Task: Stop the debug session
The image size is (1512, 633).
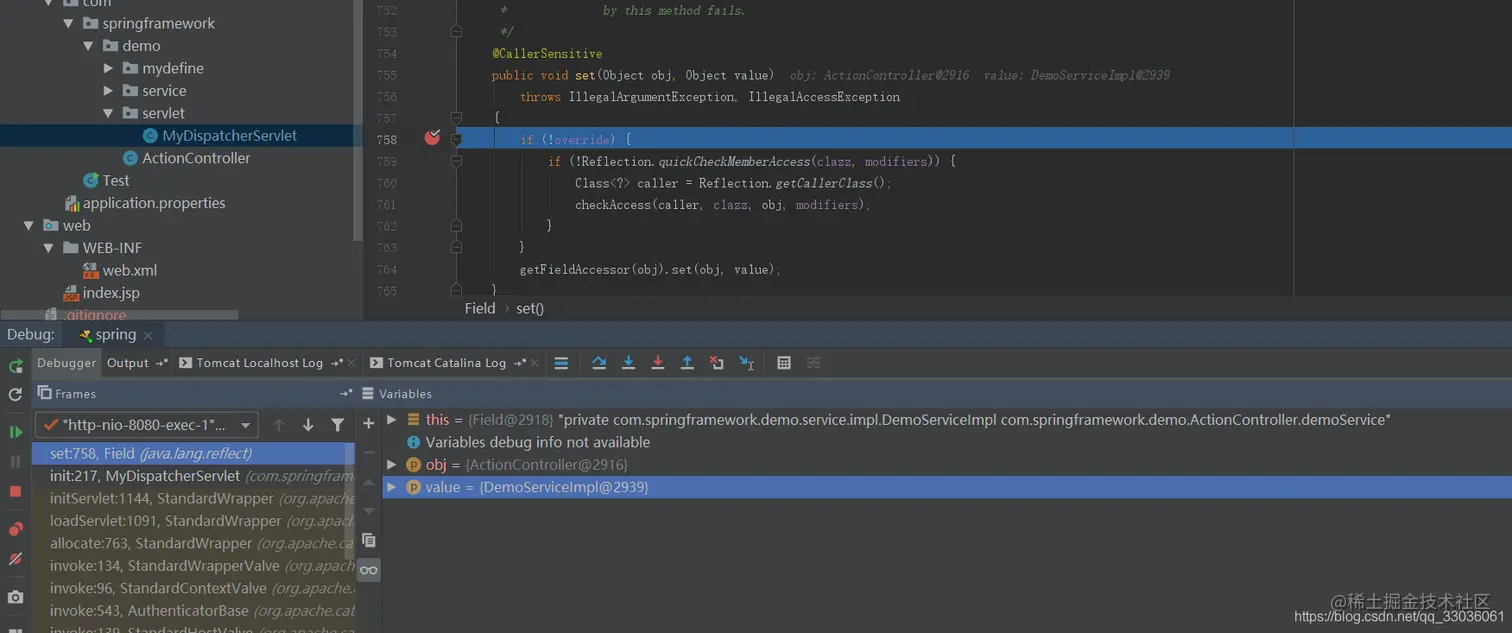Action: tap(15, 491)
